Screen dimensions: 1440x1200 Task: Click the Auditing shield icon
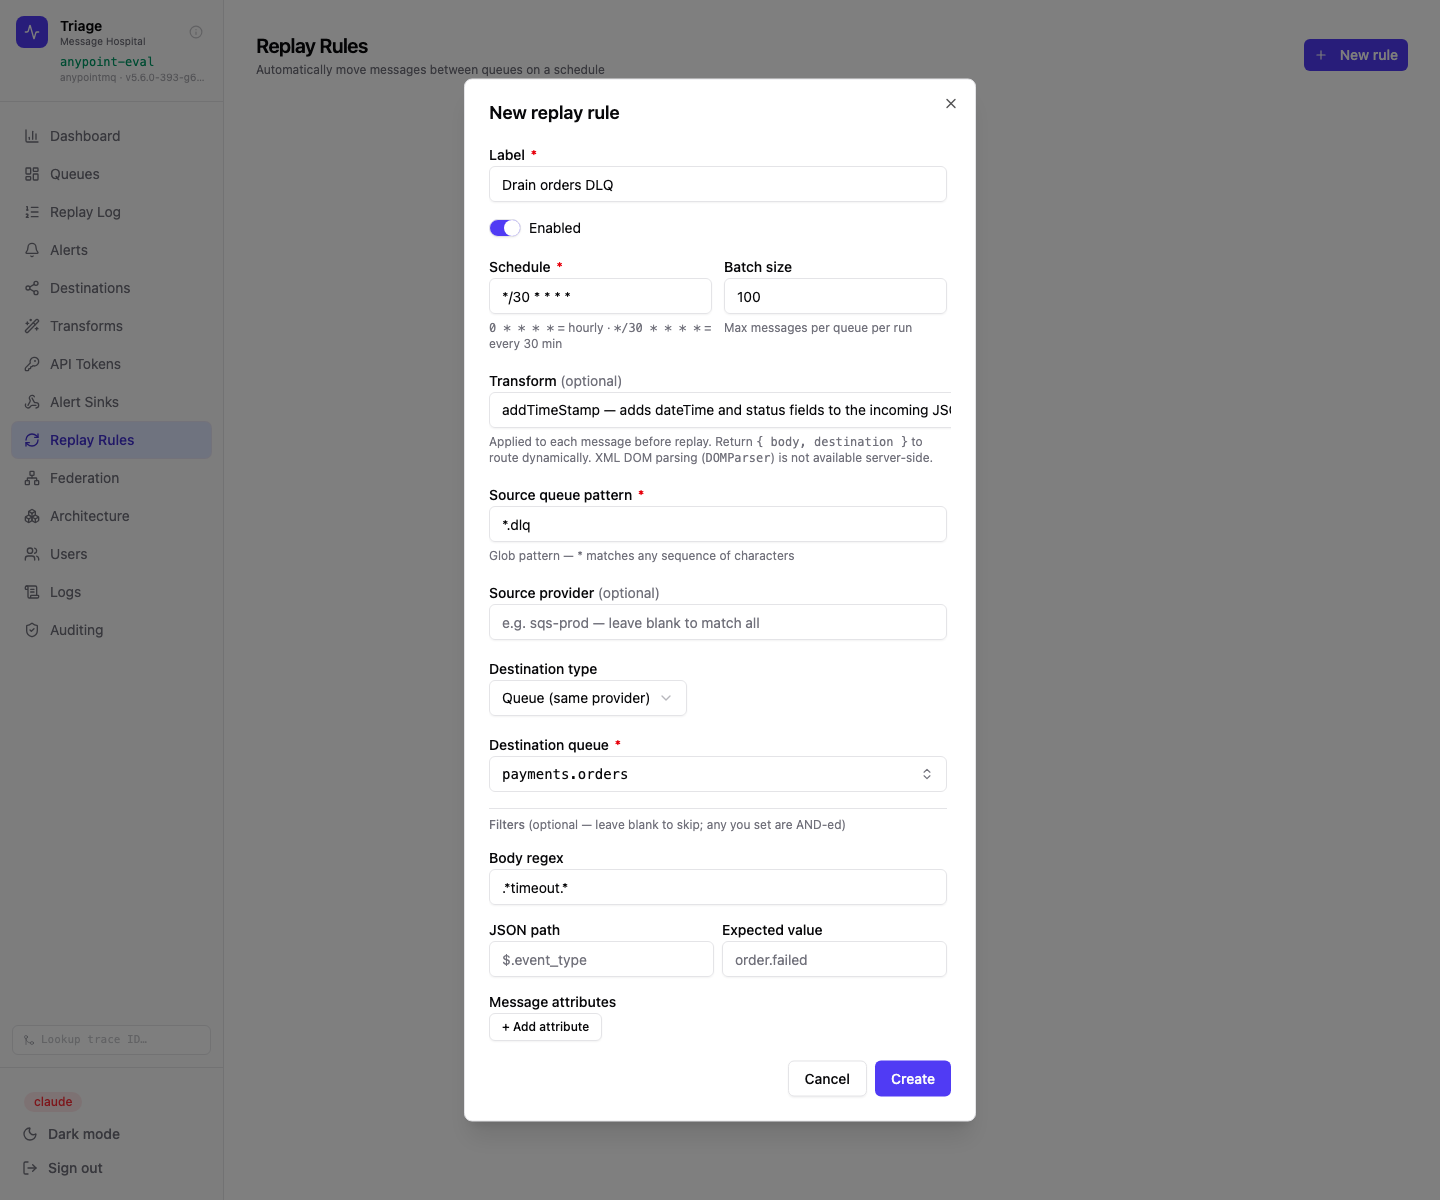click(32, 630)
